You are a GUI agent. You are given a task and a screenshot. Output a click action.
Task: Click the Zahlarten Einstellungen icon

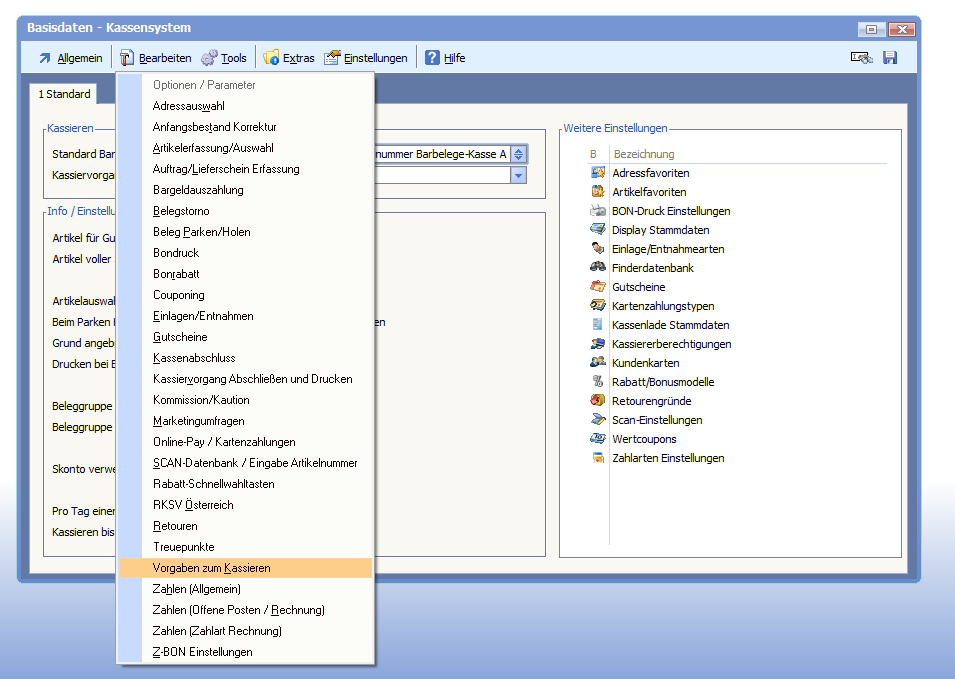click(x=598, y=458)
